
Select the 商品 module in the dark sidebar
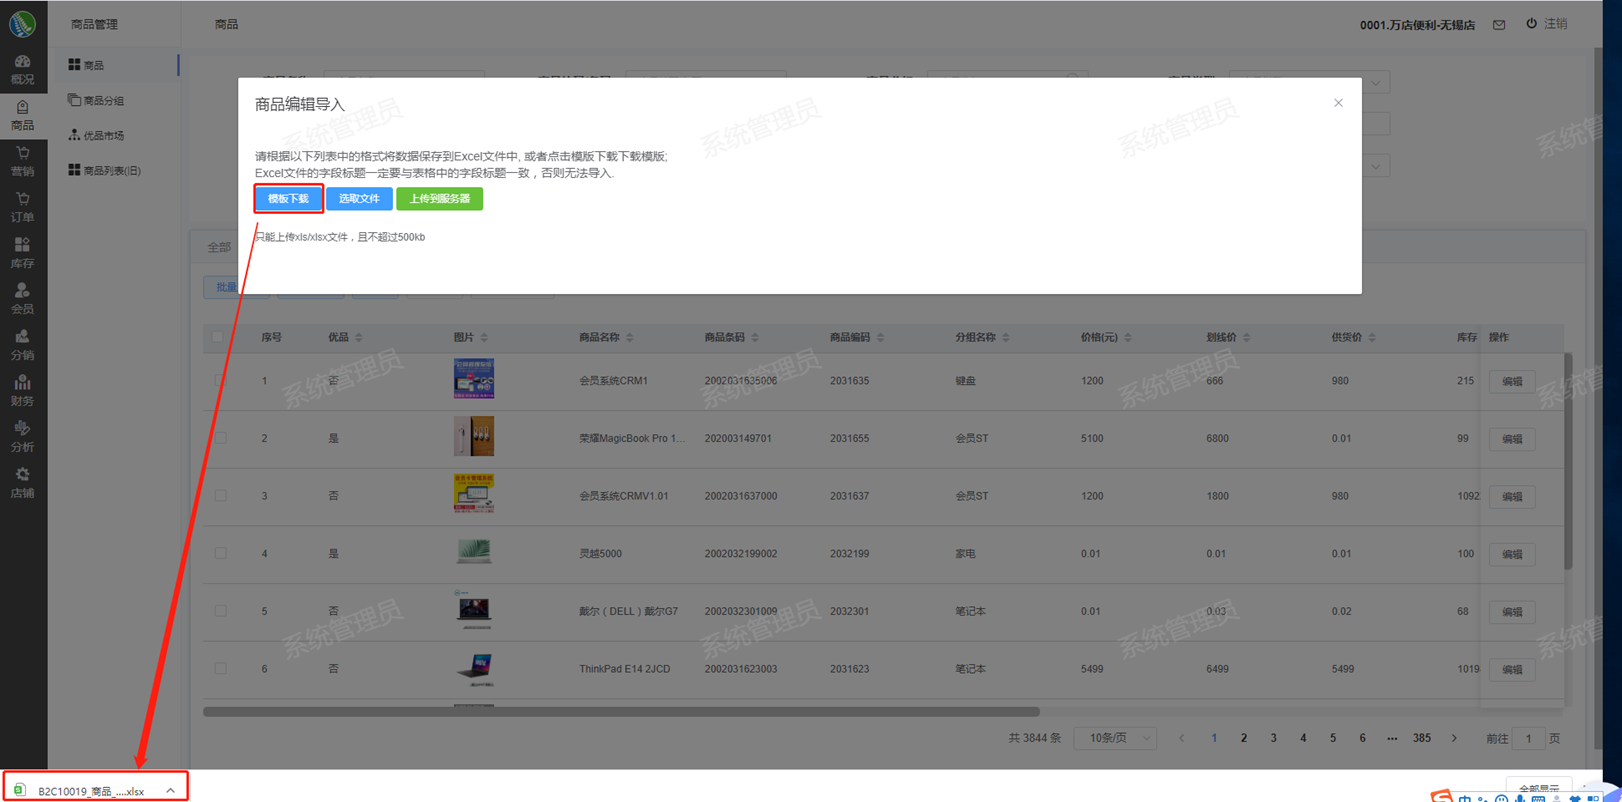(x=22, y=116)
